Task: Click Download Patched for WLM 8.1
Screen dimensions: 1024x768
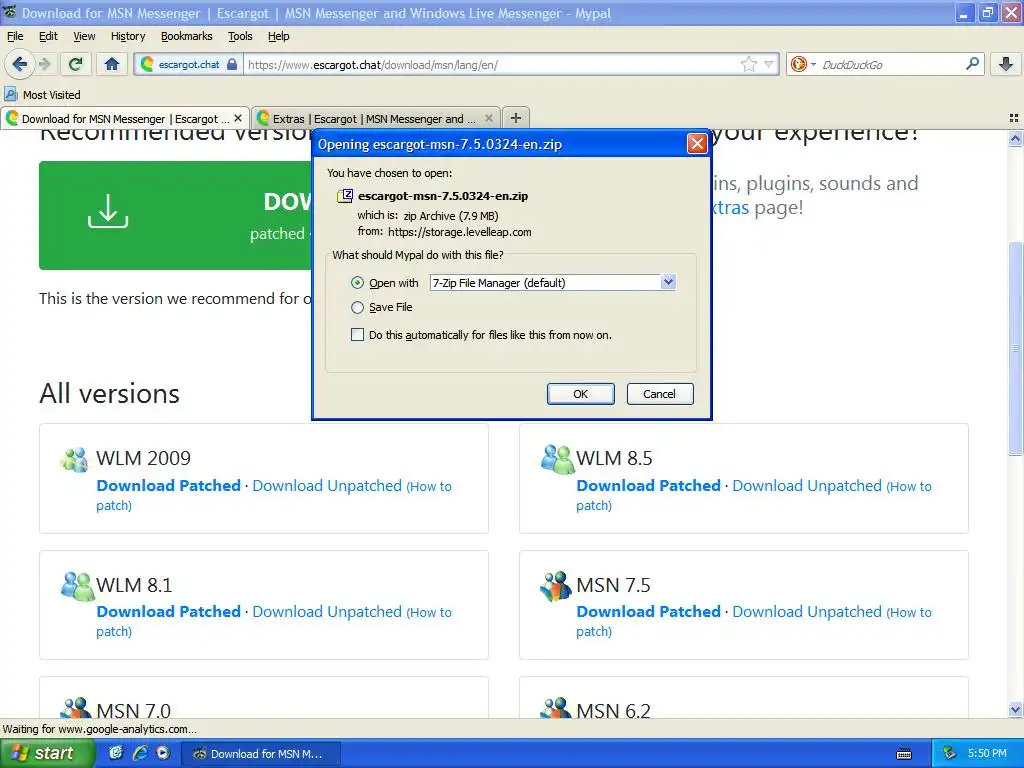Action: 168,612
